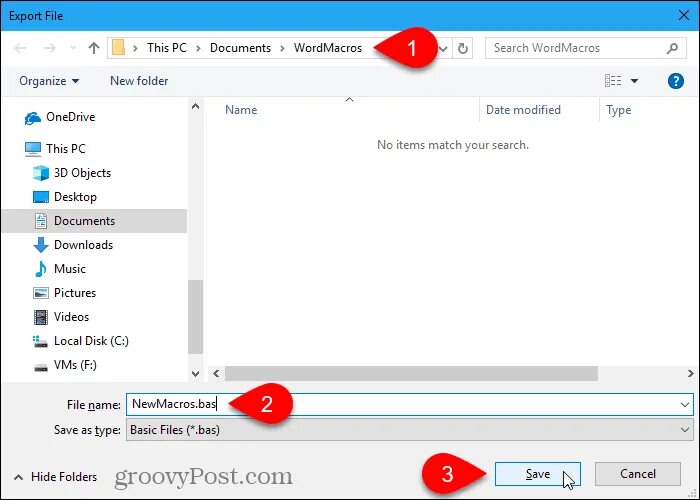Click the folder icon in address bar
Image resolution: width=700 pixels, height=500 pixels.
click(118, 48)
